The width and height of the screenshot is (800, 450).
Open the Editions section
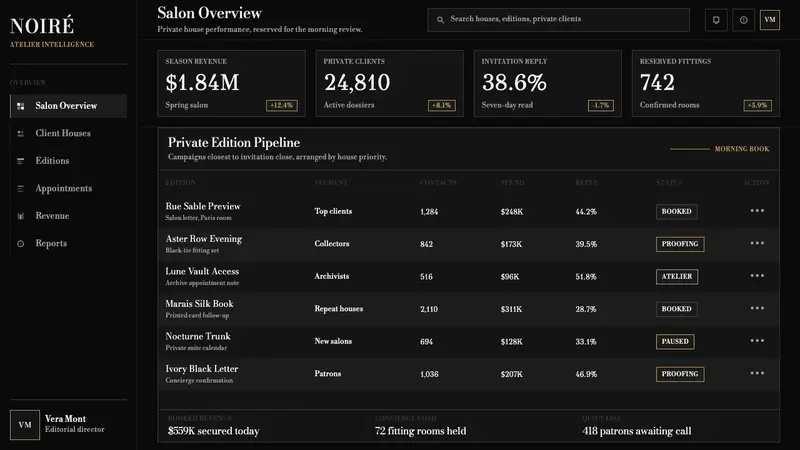tap(68, 161)
